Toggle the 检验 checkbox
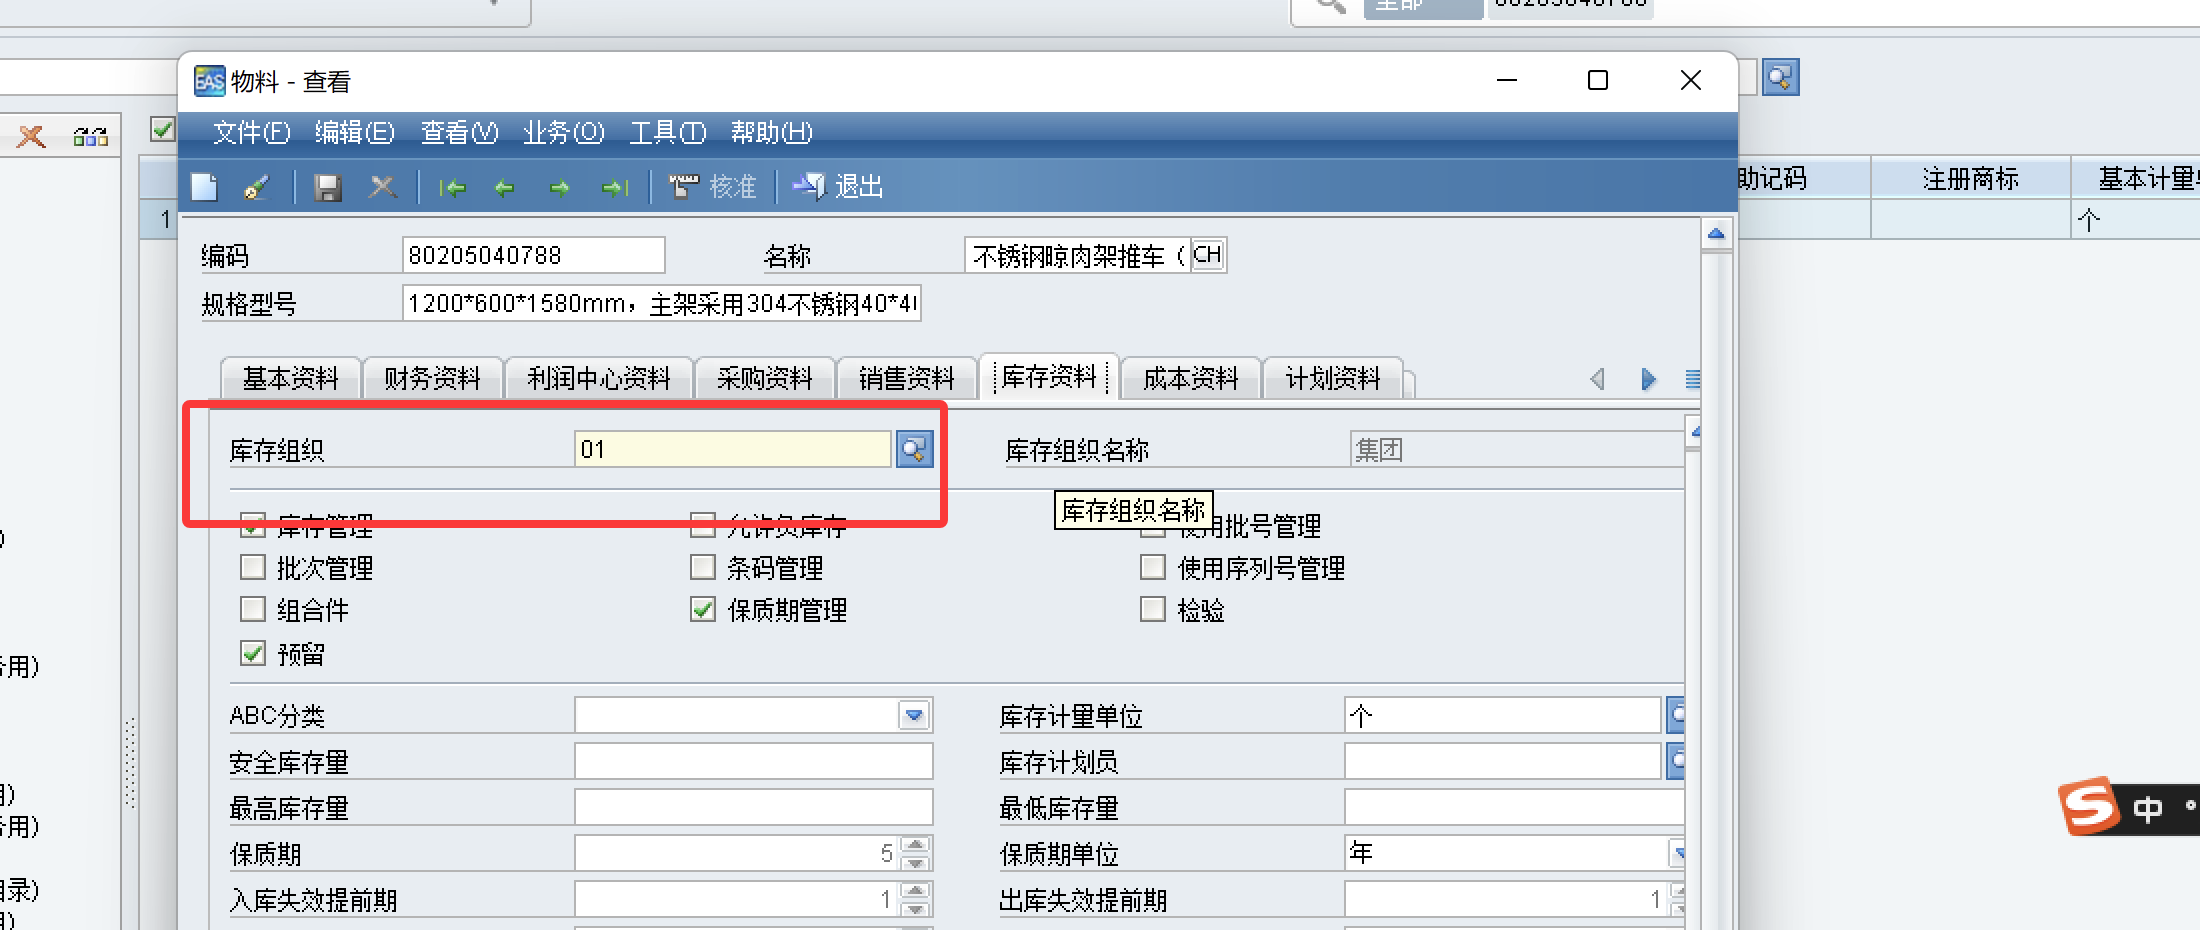 (1153, 609)
